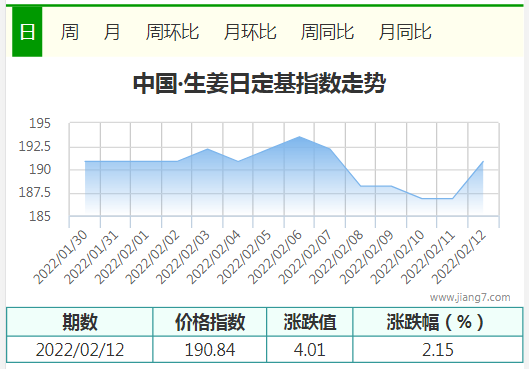Click the 2022/02/12 end point on chart

point(483,162)
